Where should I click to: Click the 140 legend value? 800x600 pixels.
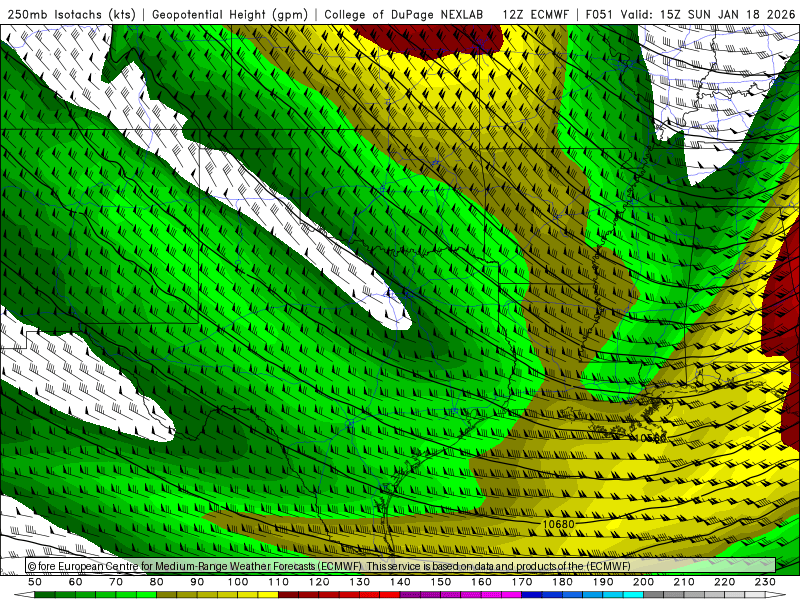coord(400,582)
